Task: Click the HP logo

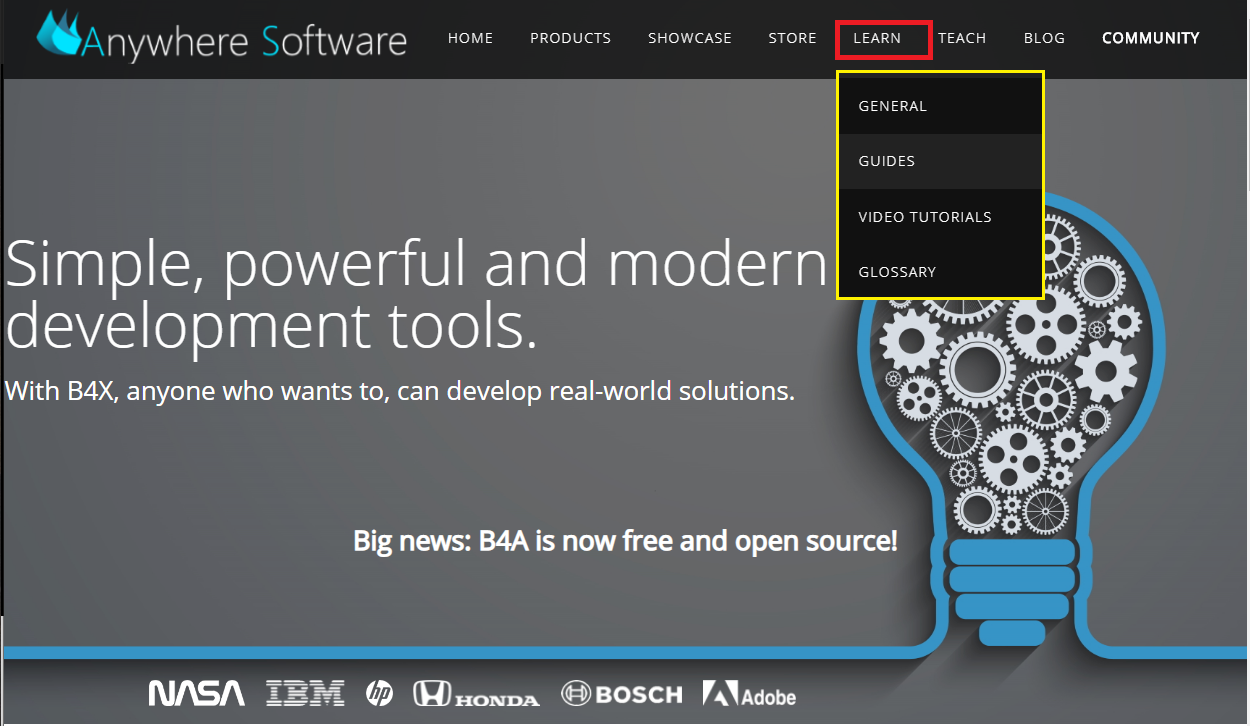Action: (x=380, y=693)
